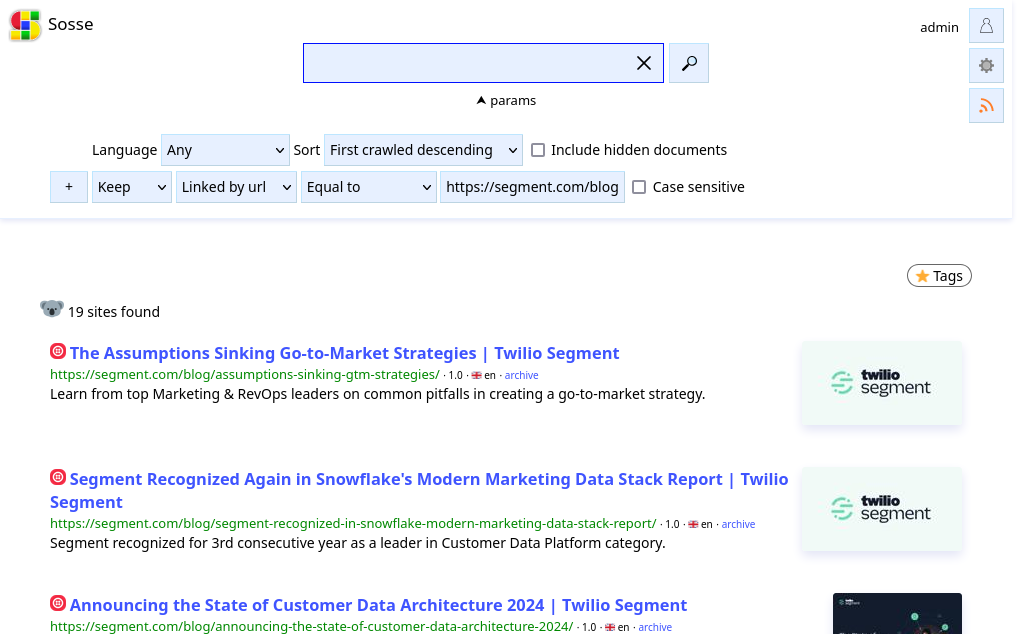Click the 3rd consecutive year description text

(358, 543)
